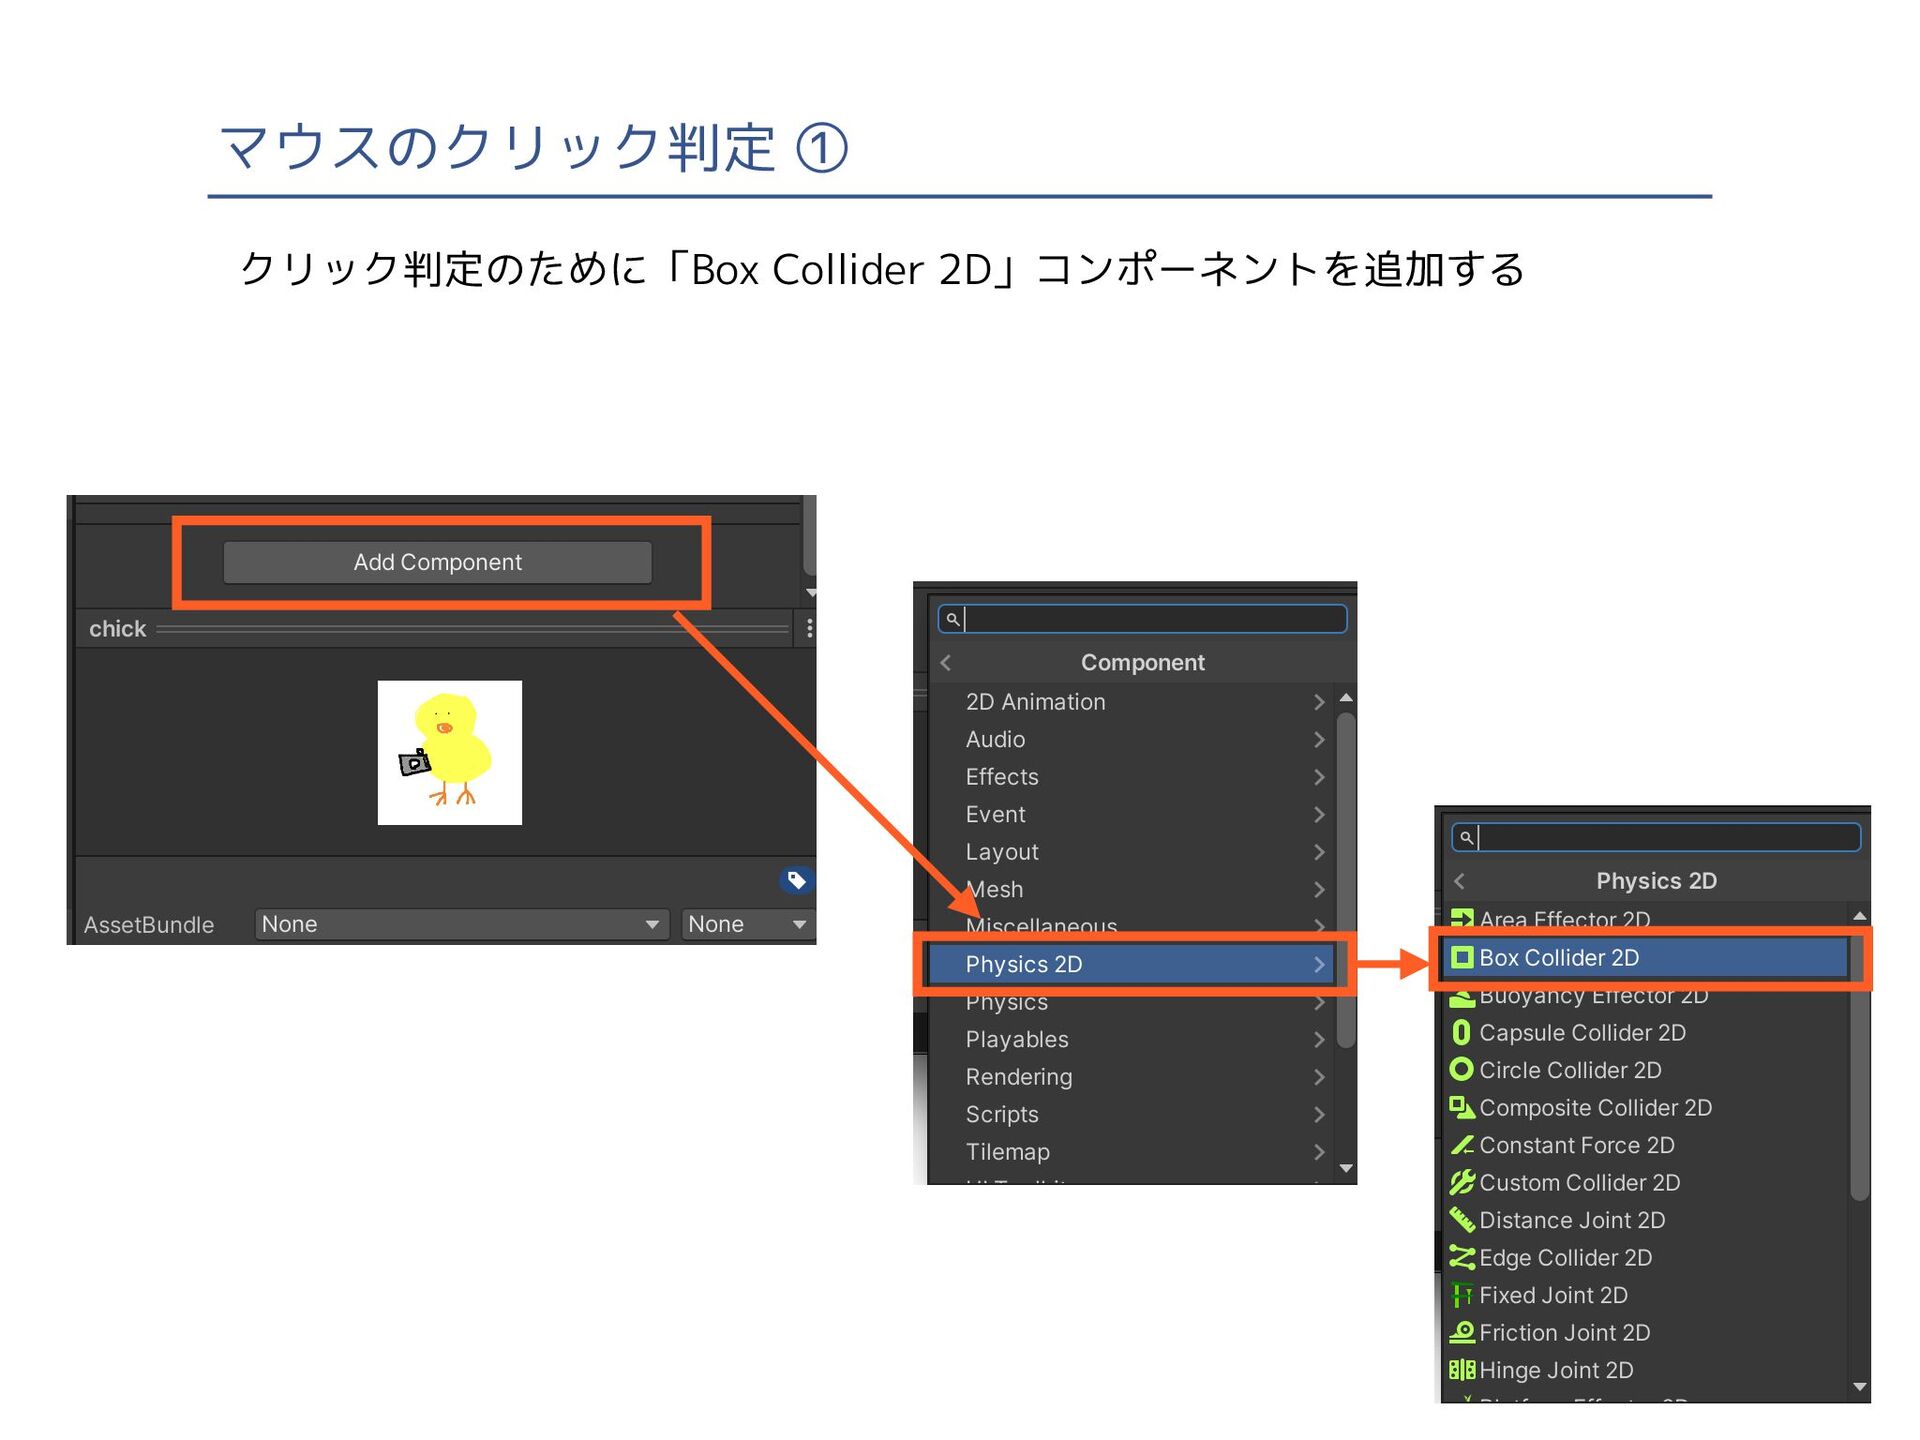The height and width of the screenshot is (1440, 1920).
Task: Click the Circle Collider 2D icon
Action: 1461,1070
